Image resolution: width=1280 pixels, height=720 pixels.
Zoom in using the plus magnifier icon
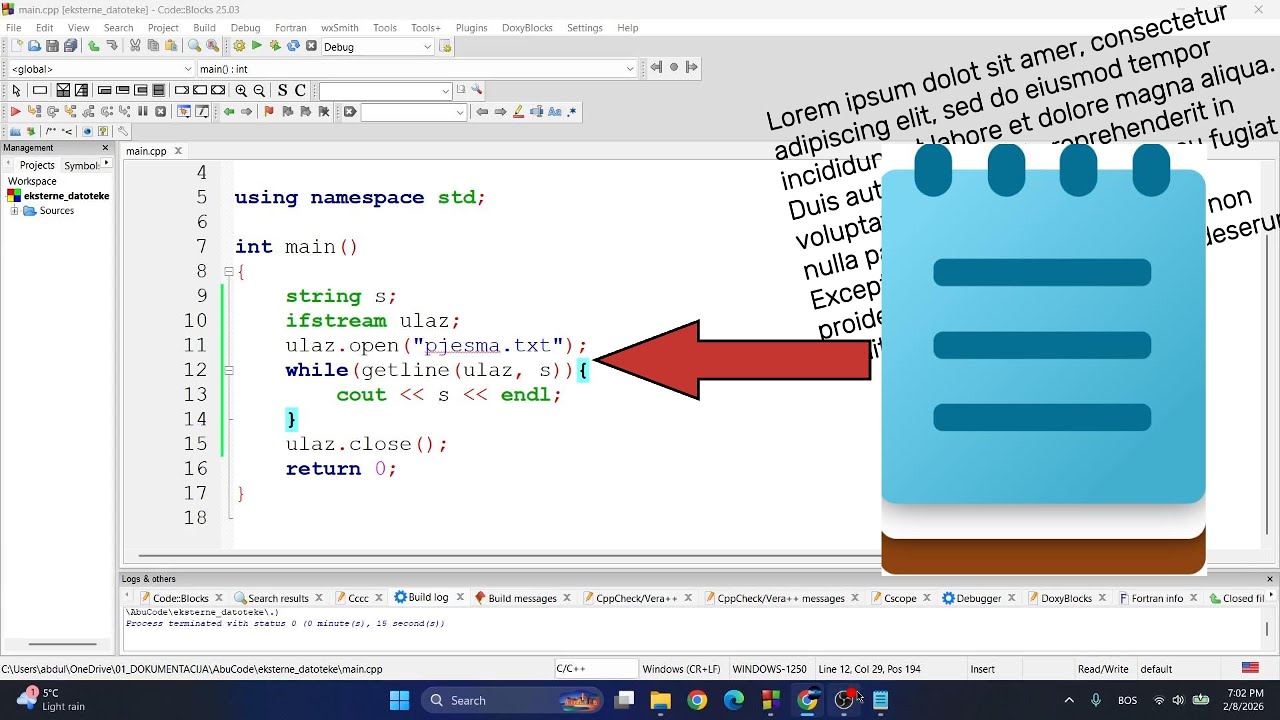tap(241, 91)
